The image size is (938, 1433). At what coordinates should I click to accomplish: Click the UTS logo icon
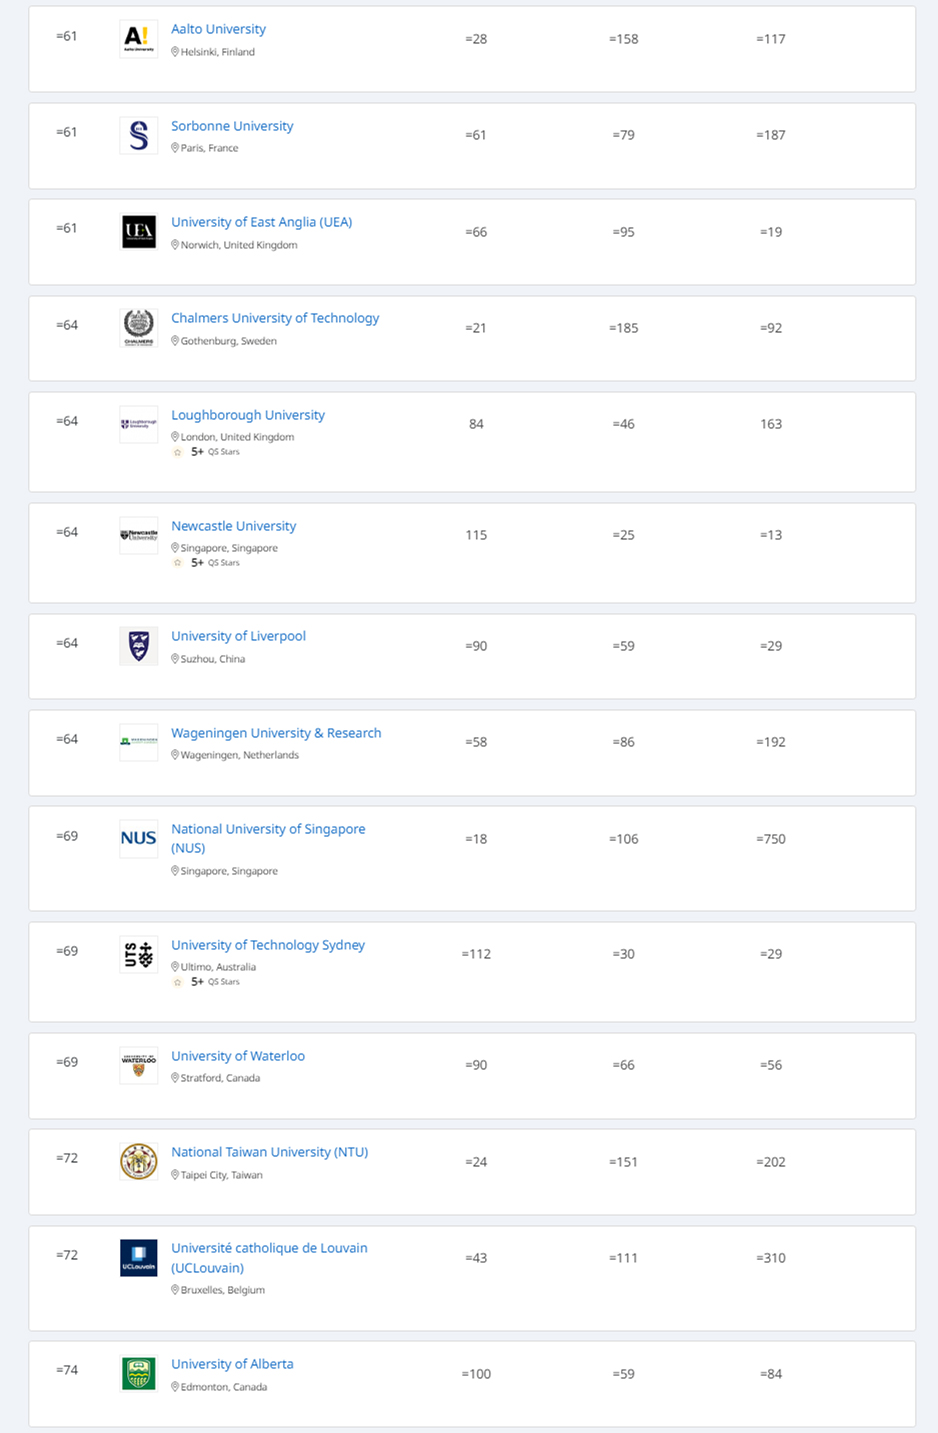(138, 954)
